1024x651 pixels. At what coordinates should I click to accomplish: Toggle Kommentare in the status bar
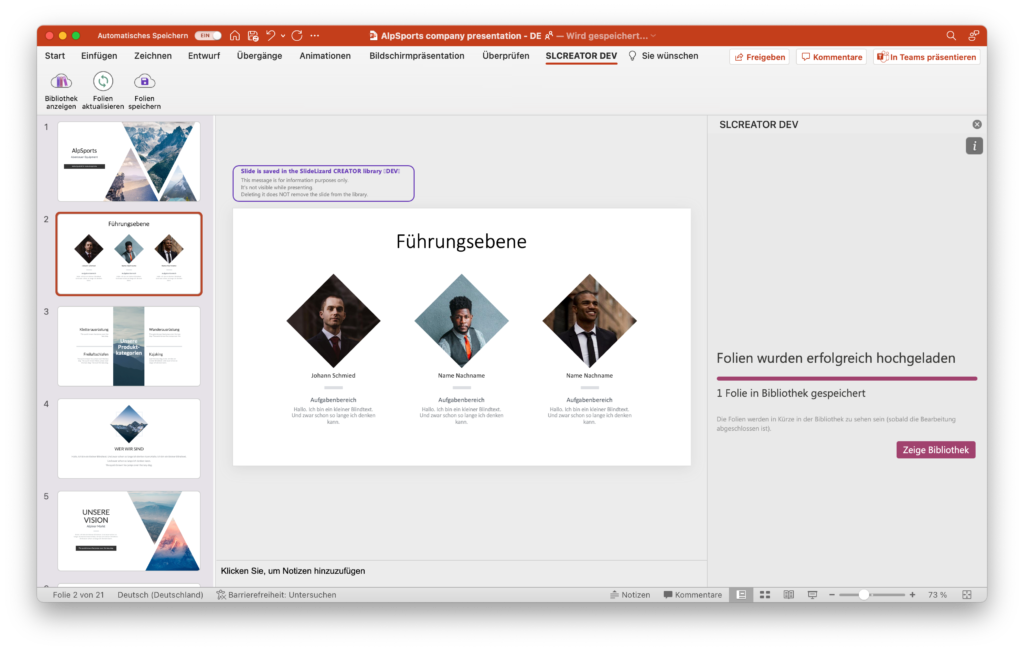tap(693, 595)
